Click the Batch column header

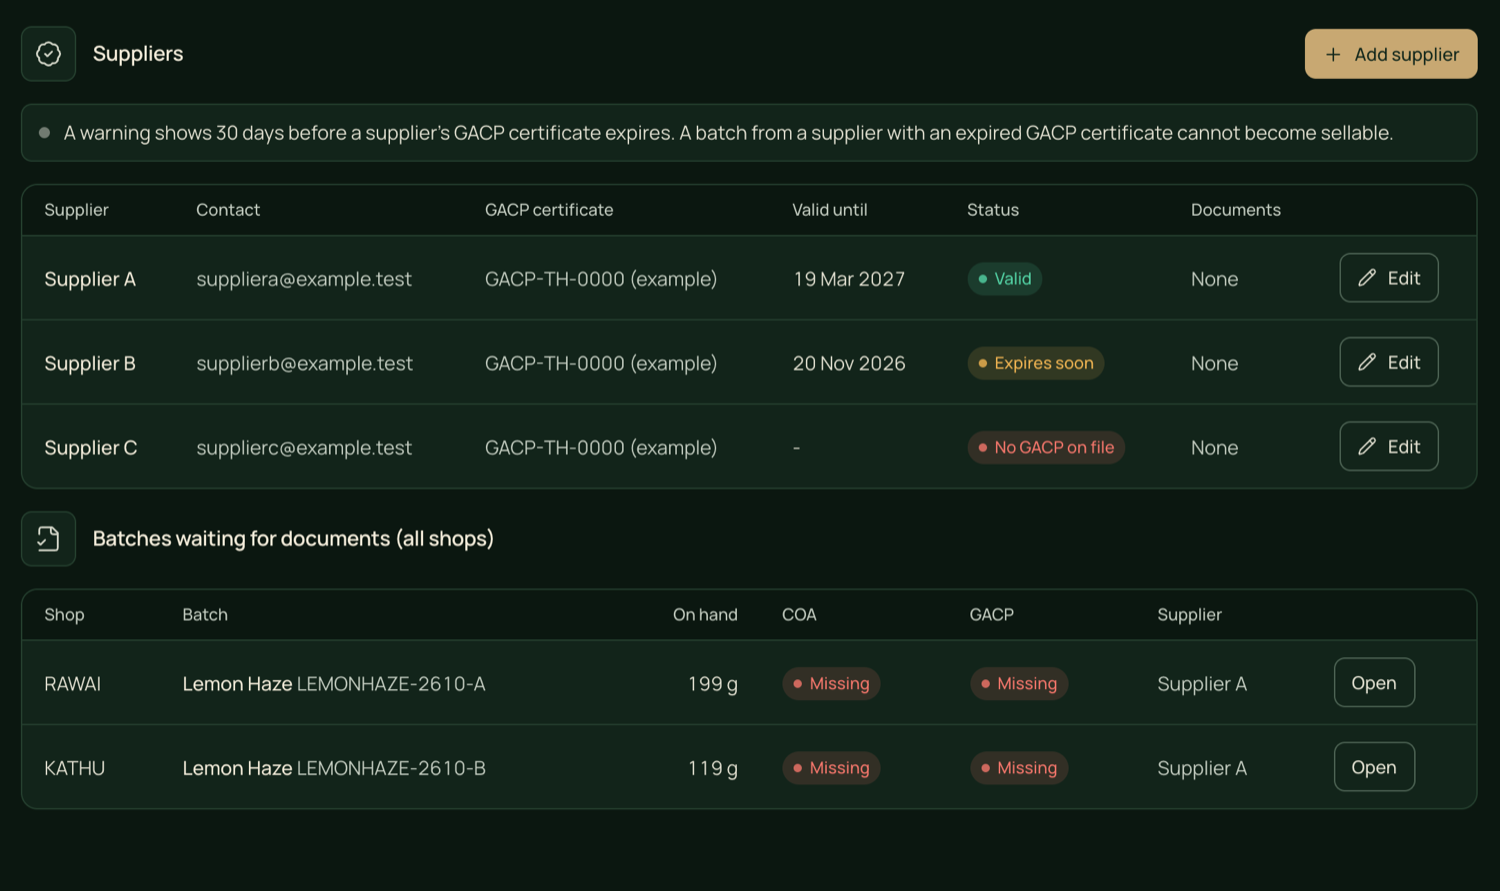[205, 615]
